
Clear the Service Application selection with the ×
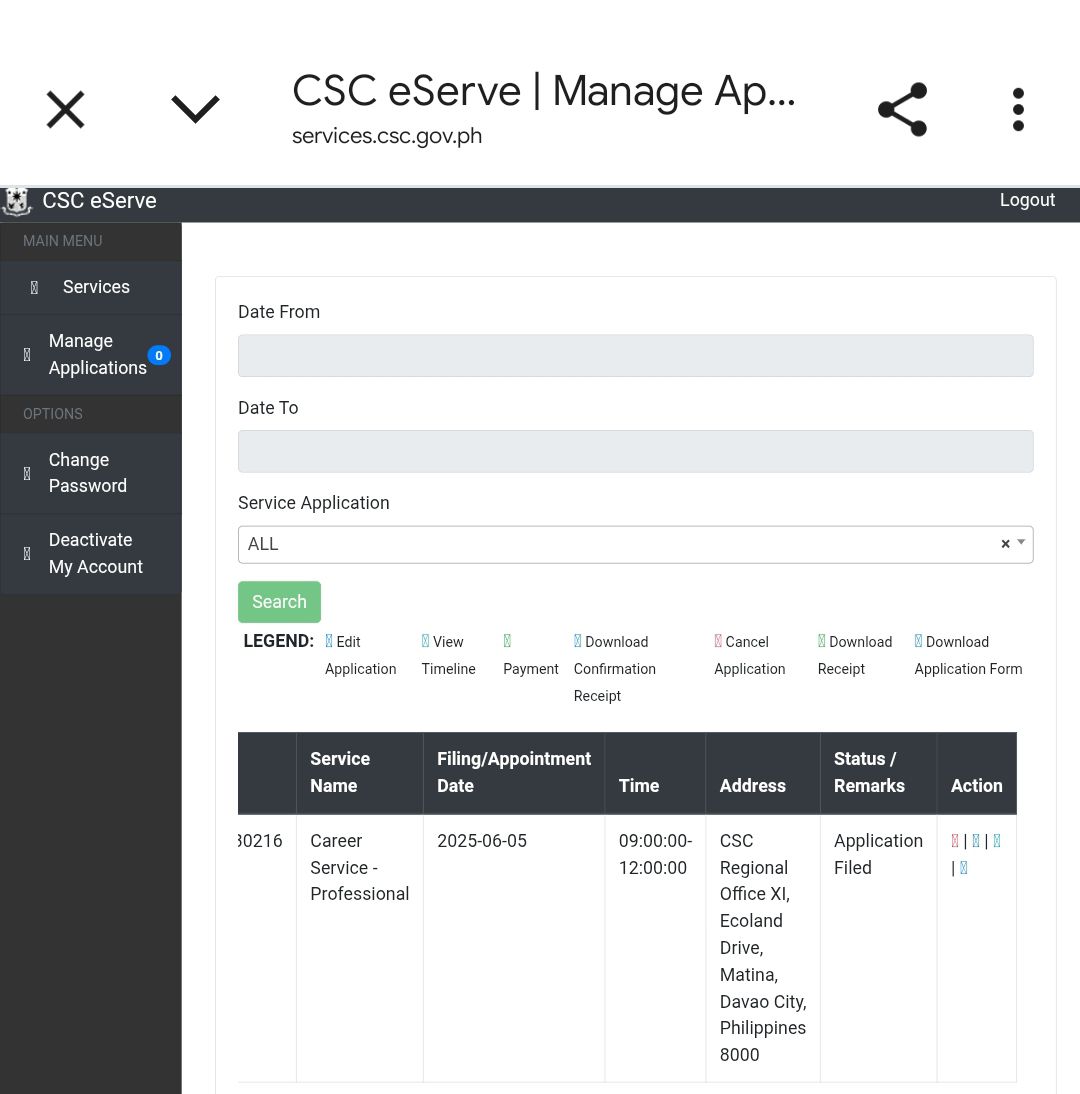[x=1005, y=544]
